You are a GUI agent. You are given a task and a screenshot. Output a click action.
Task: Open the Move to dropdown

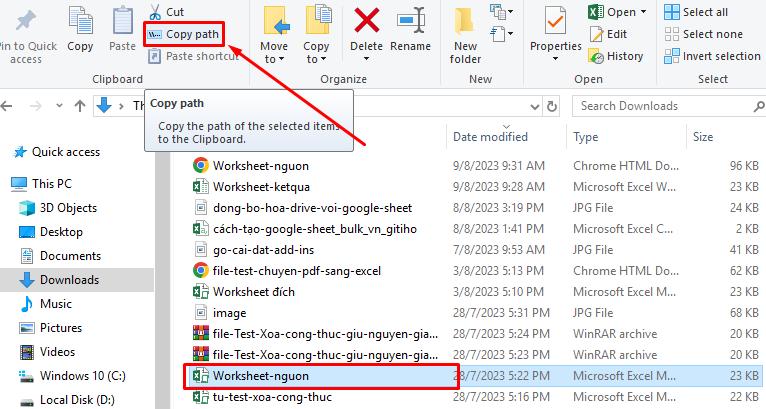point(274,34)
